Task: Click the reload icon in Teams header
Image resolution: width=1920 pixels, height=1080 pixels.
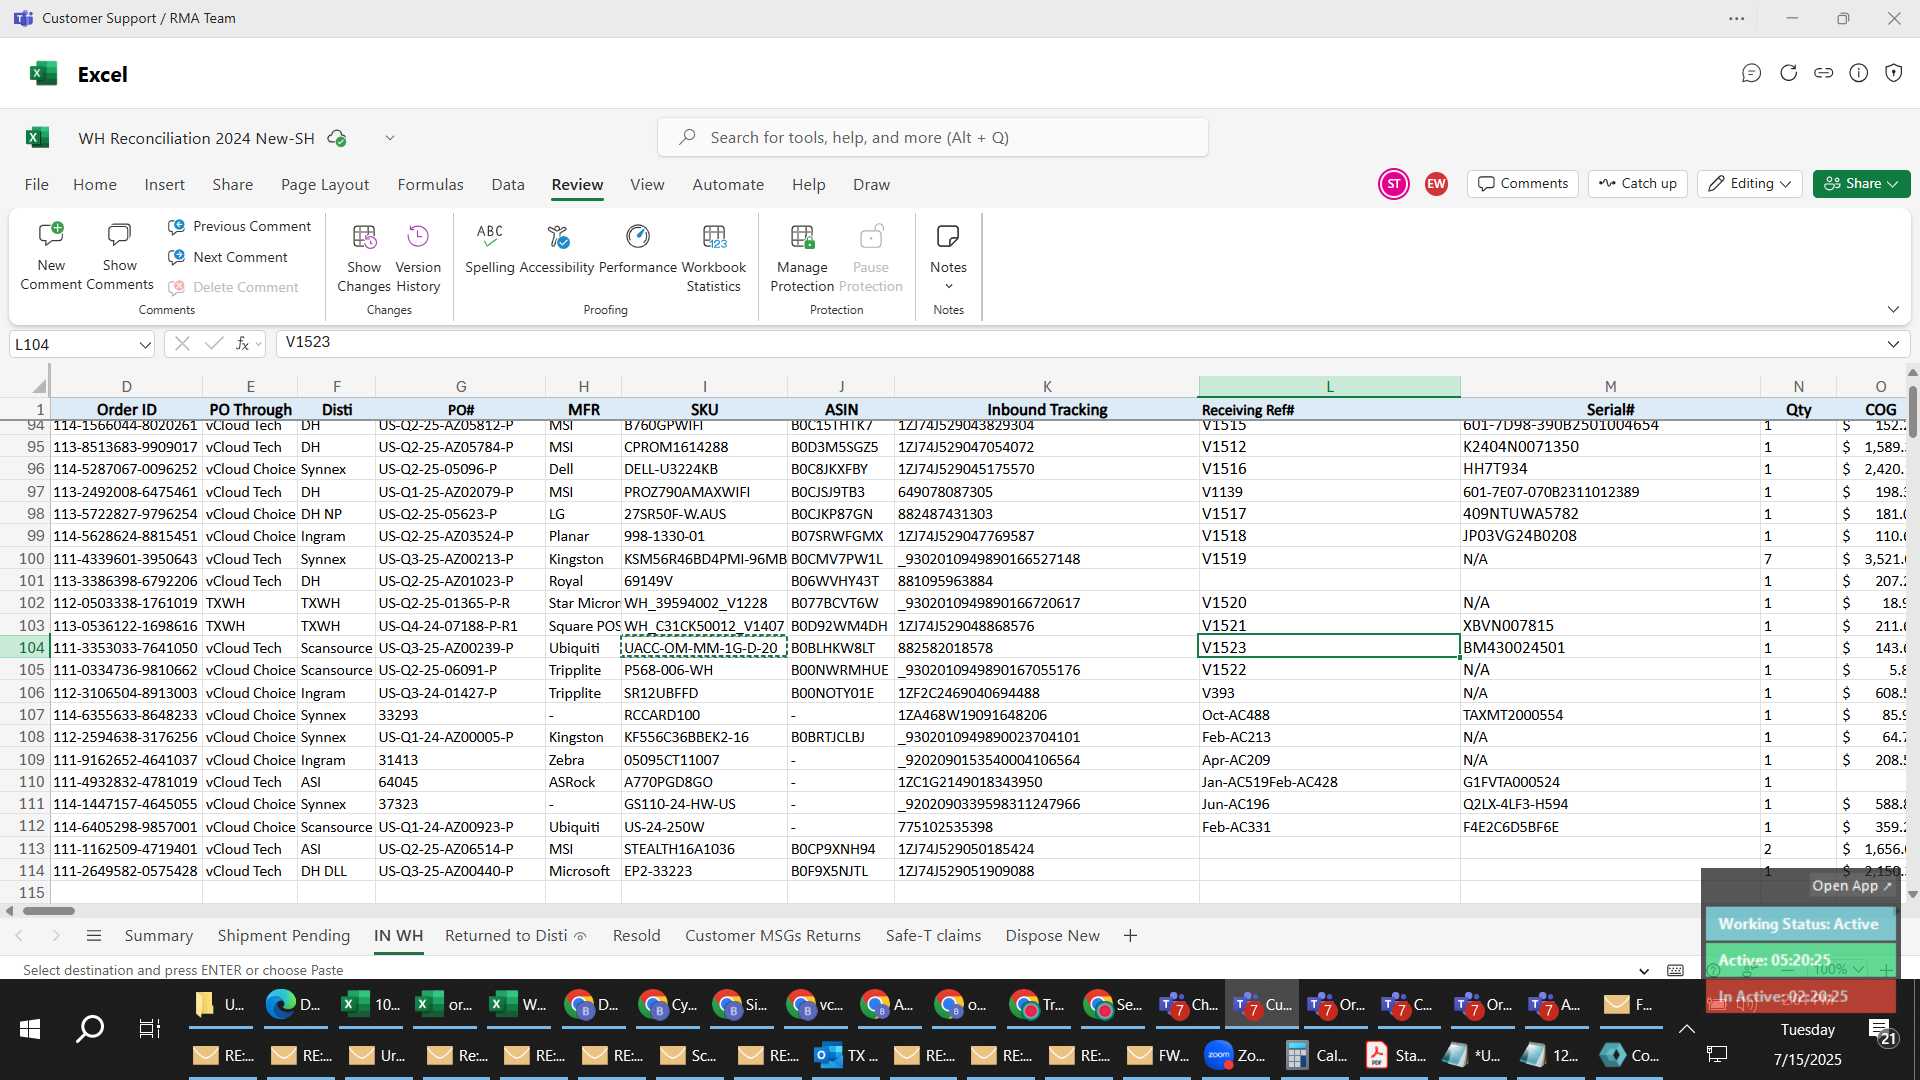Action: [x=1788, y=73]
